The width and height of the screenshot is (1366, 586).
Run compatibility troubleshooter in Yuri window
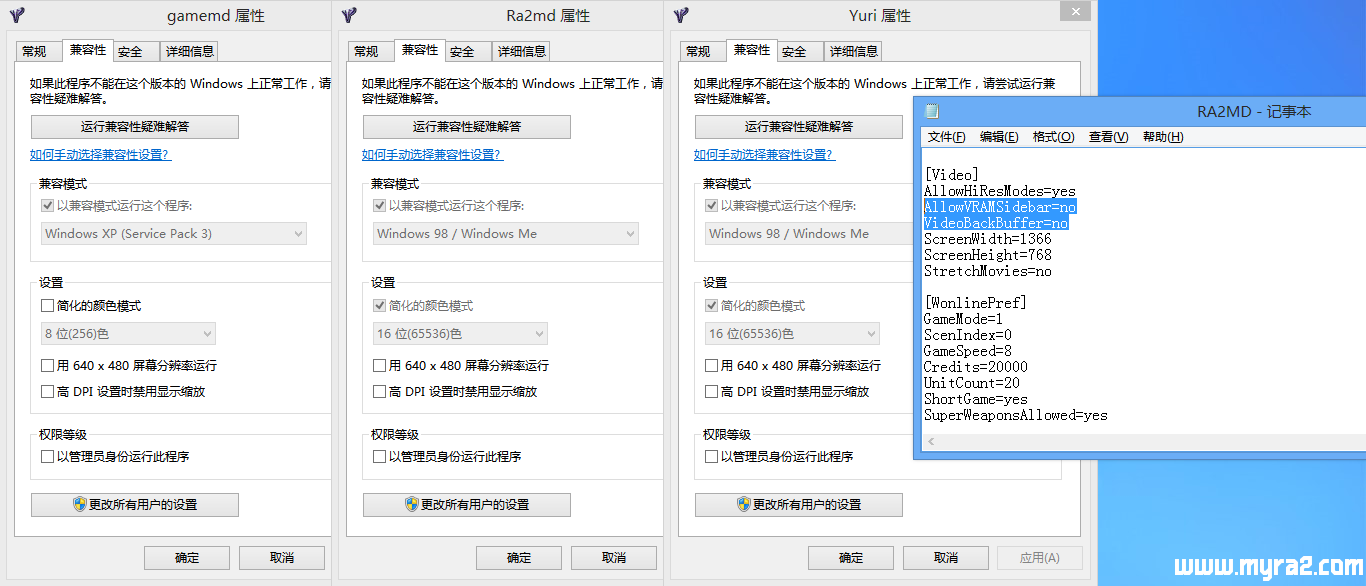799,127
